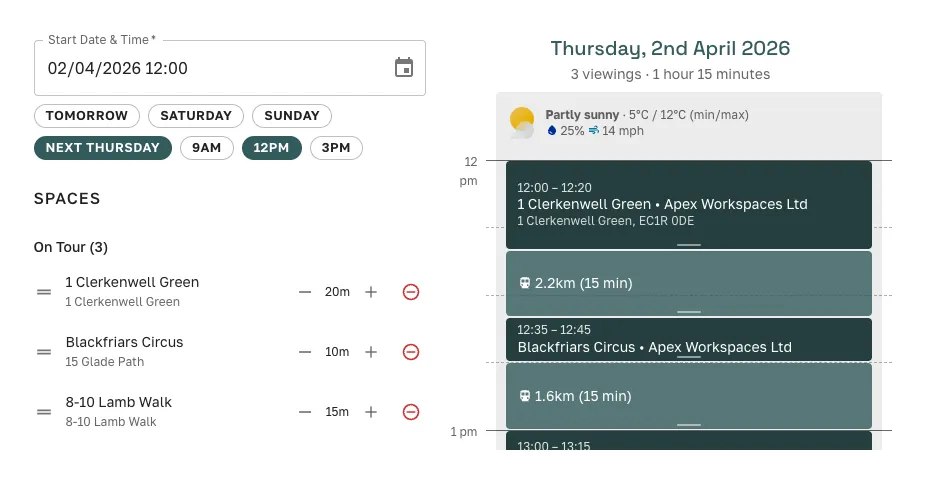Open the 12:00 Clerkenwell Green viewing block
Screen dimensions: 925x483
pos(688,204)
